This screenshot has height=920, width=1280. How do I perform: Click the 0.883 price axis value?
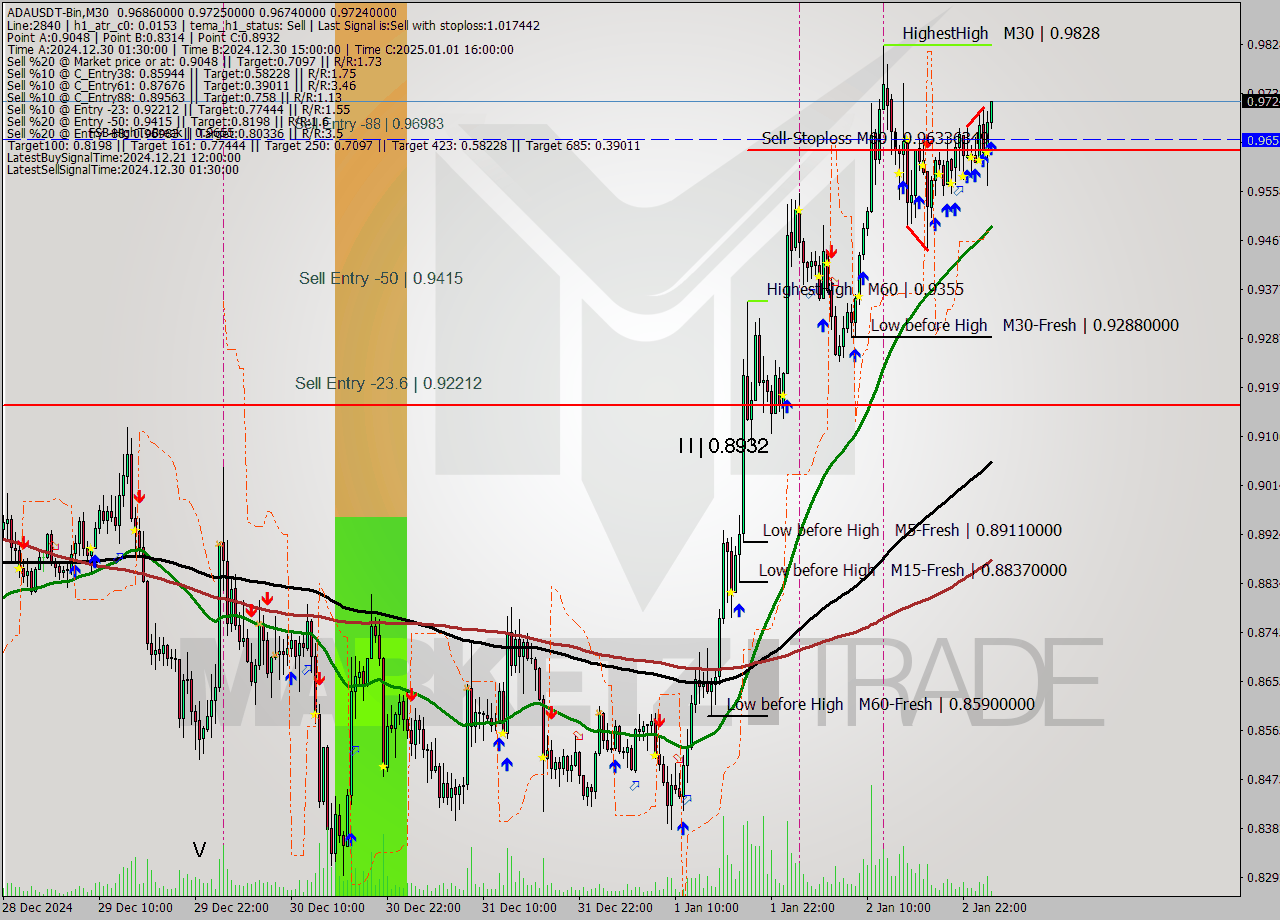click(1261, 583)
